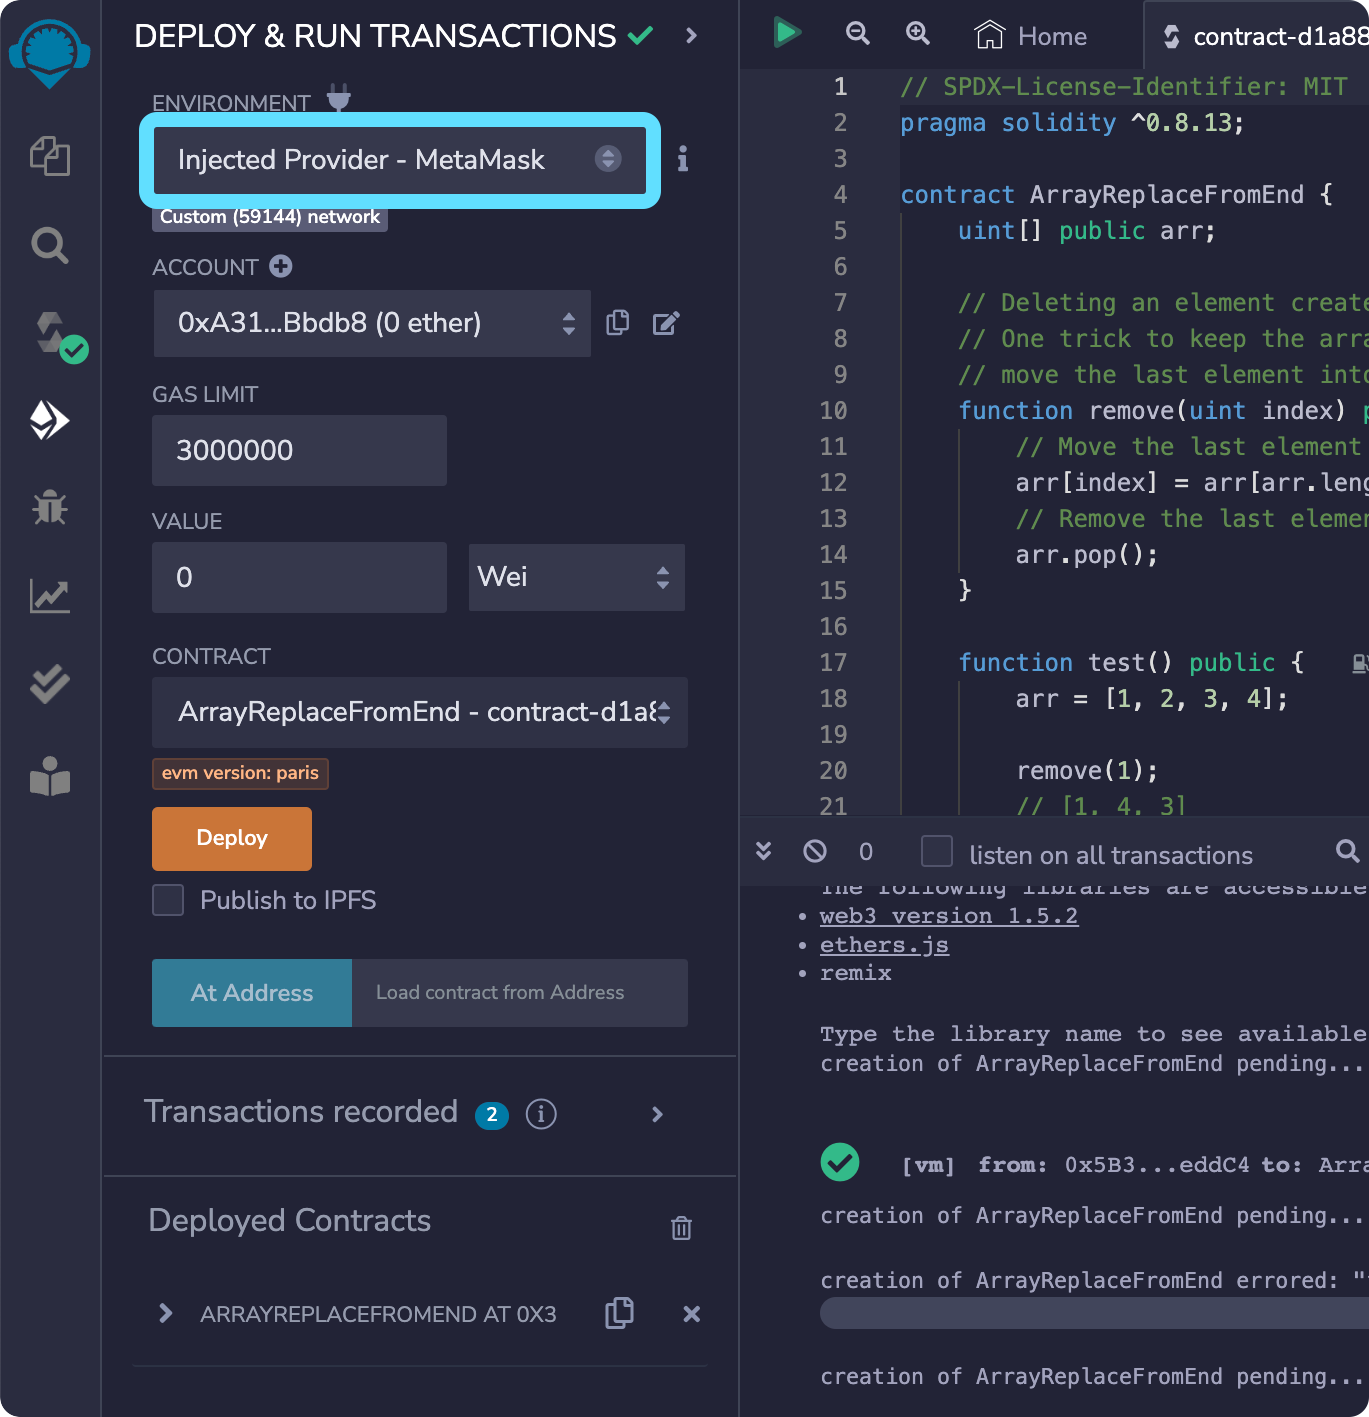Open the Environment provider dropdown
This screenshot has height=1417, width=1369.
click(400, 160)
